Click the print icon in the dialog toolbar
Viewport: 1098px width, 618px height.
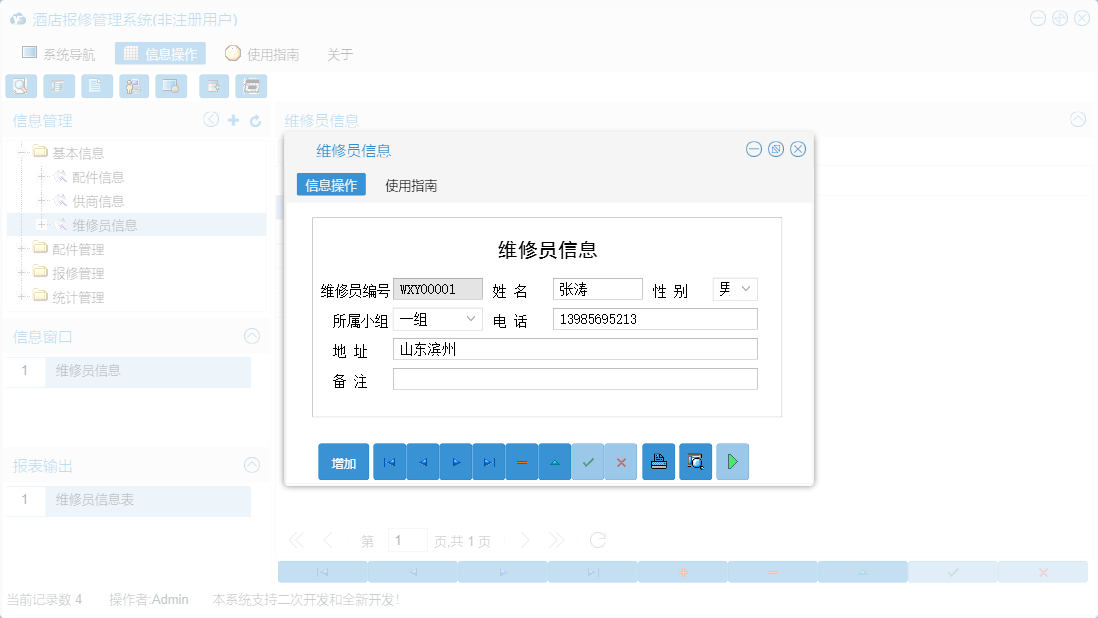[x=658, y=461]
